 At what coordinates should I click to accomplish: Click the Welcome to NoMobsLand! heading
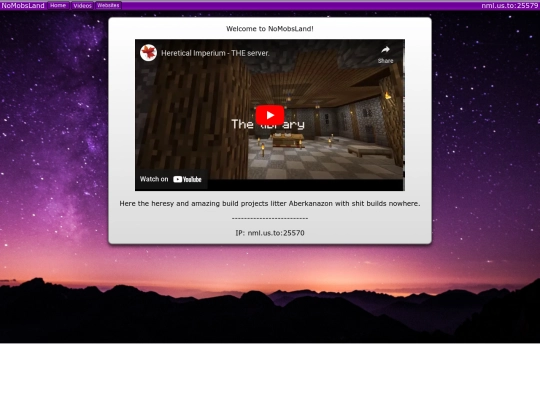[270, 29]
